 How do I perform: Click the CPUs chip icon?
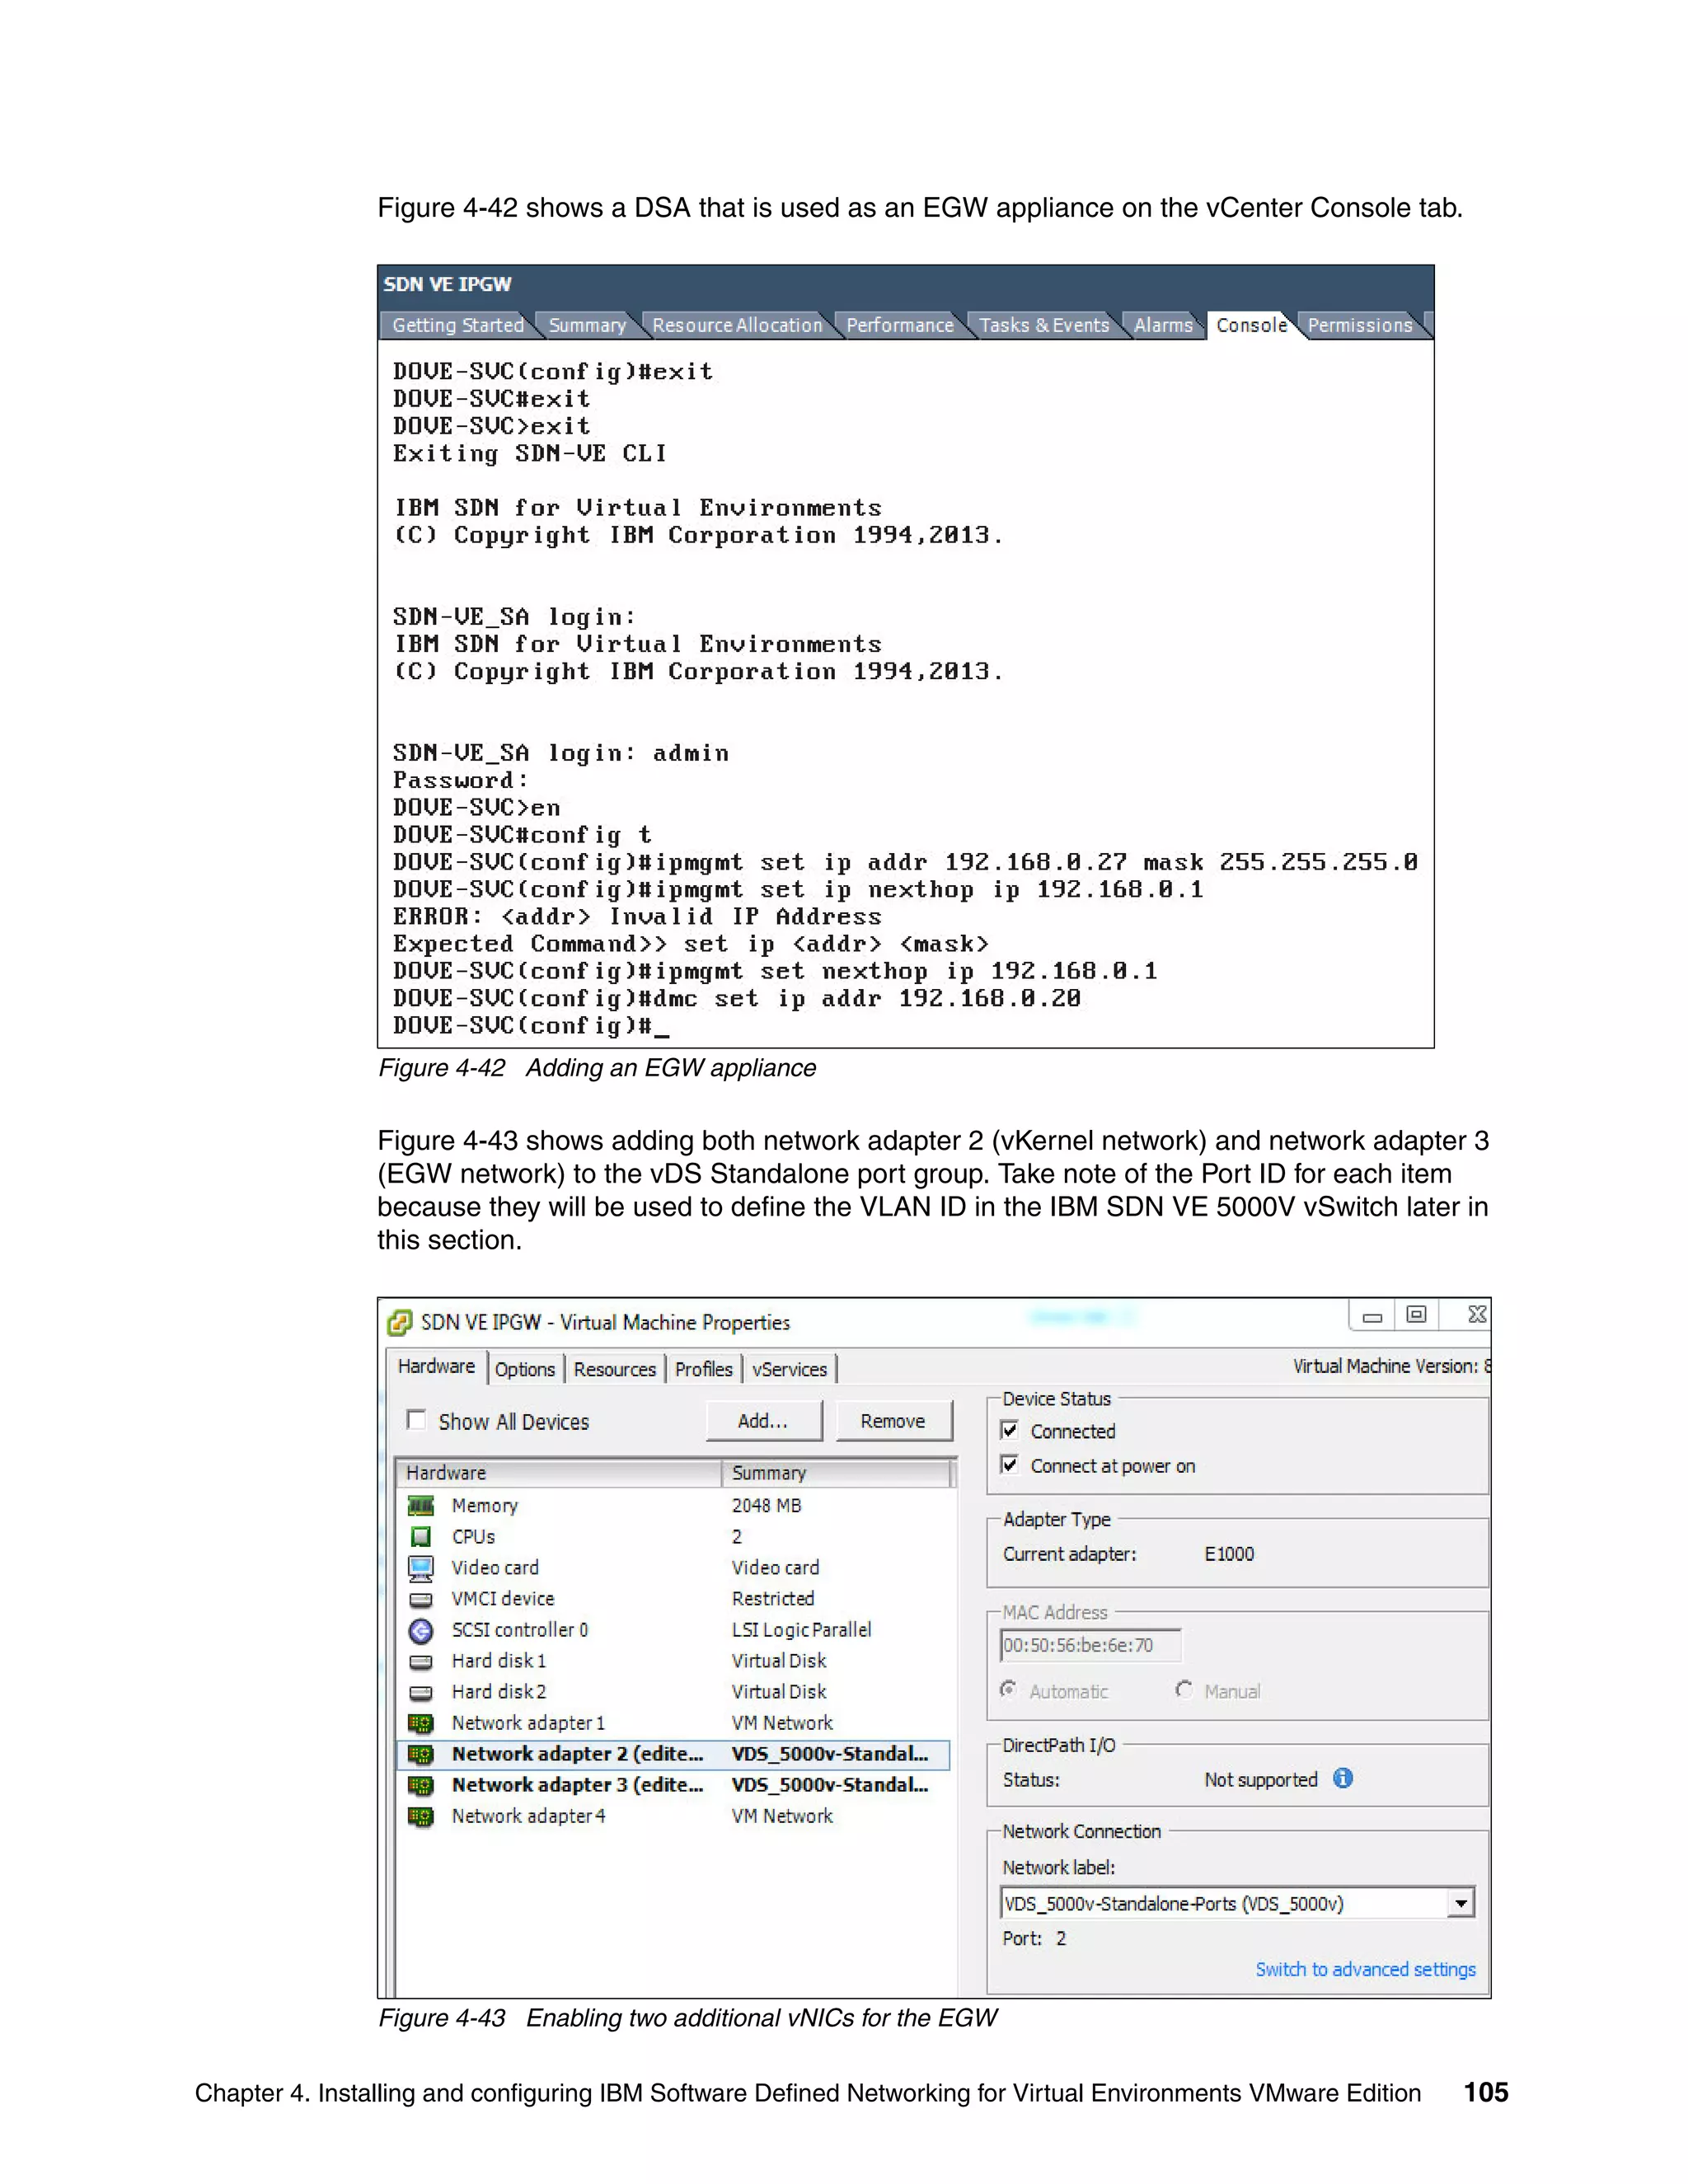click(421, 1536)
